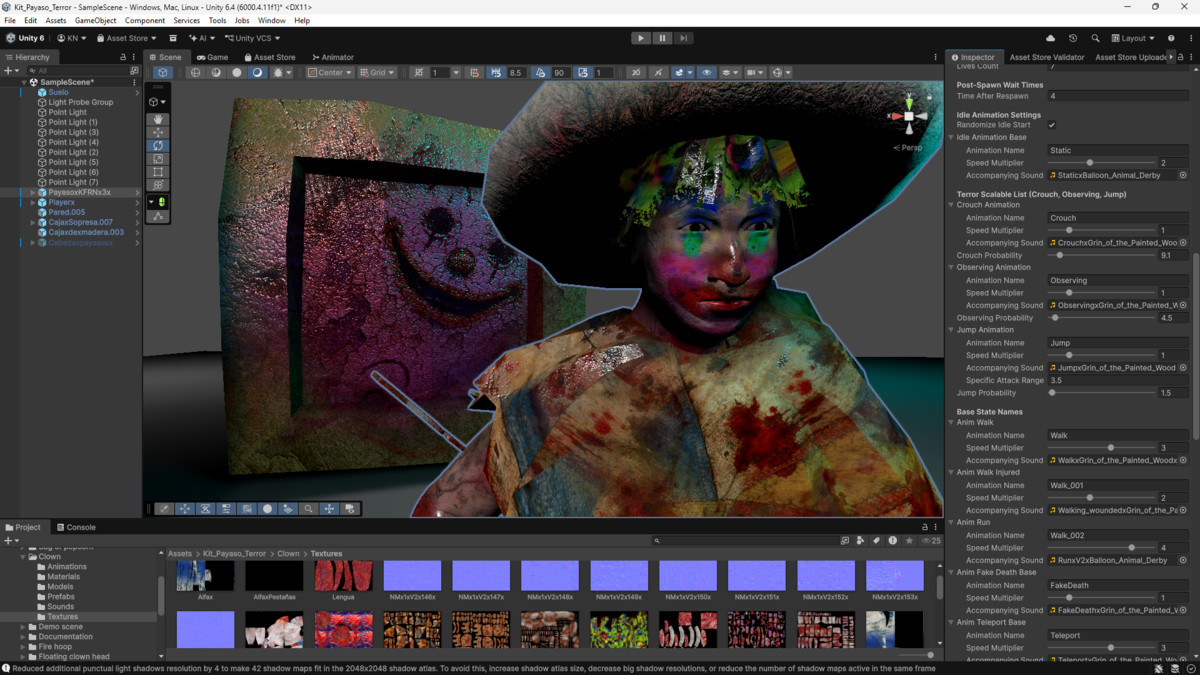Viewport: 1200px width, 675px height.
Task: Switch to the Console tab
Action: tap(76, 527)
